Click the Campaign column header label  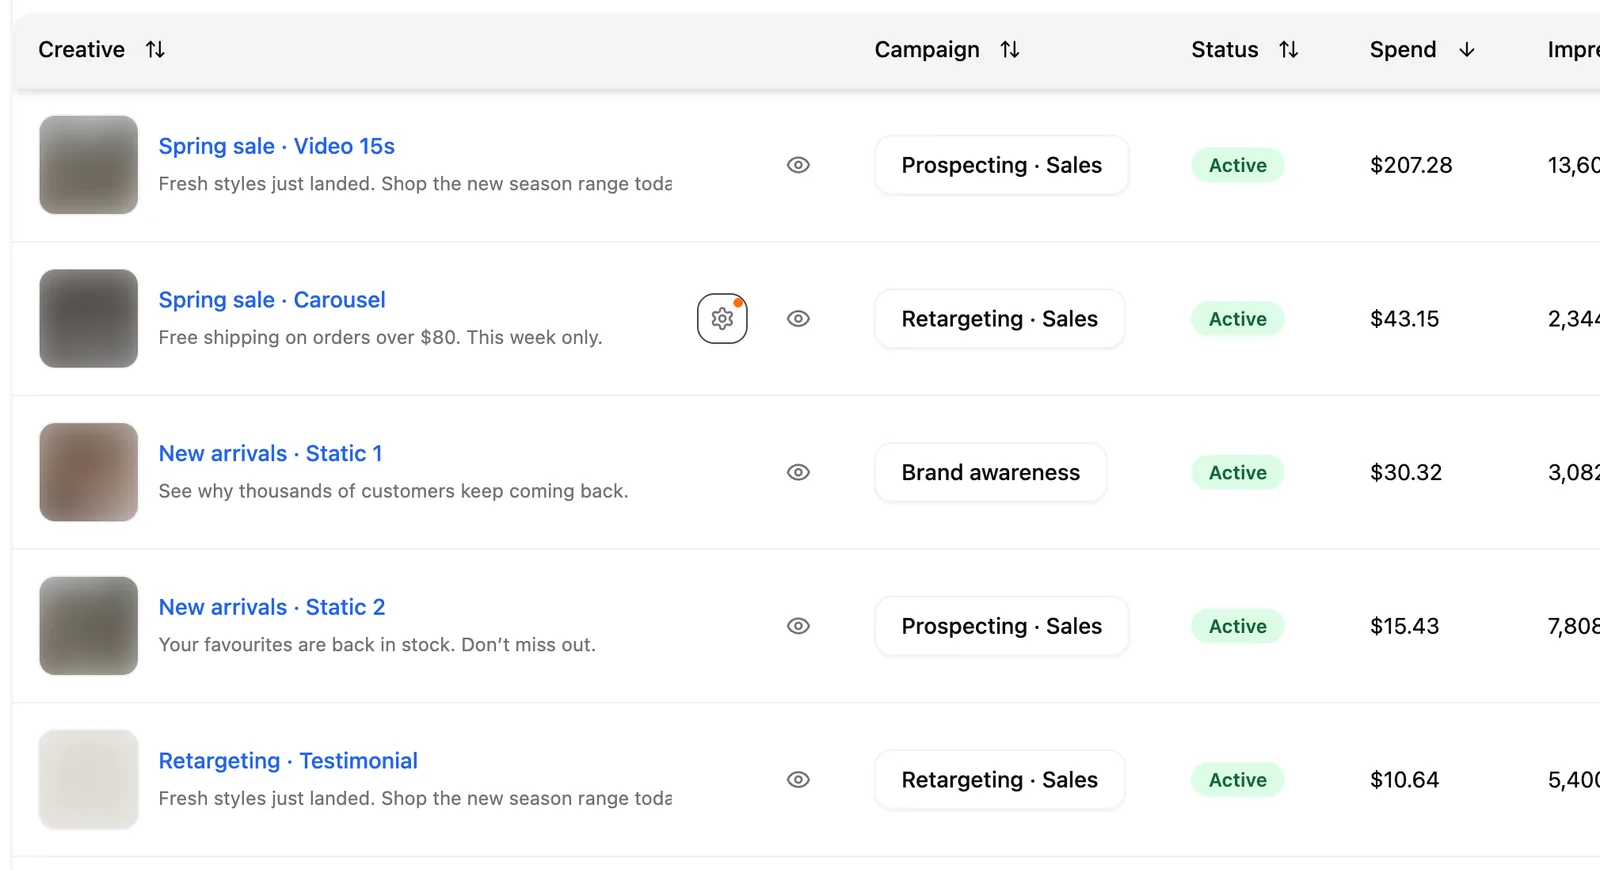[927, 49]
